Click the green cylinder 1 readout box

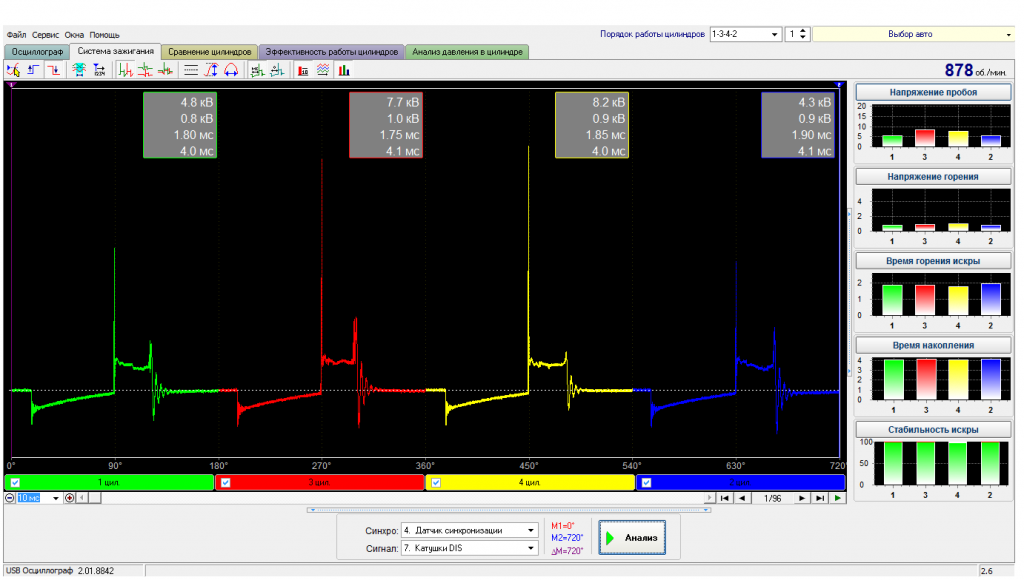180,125
